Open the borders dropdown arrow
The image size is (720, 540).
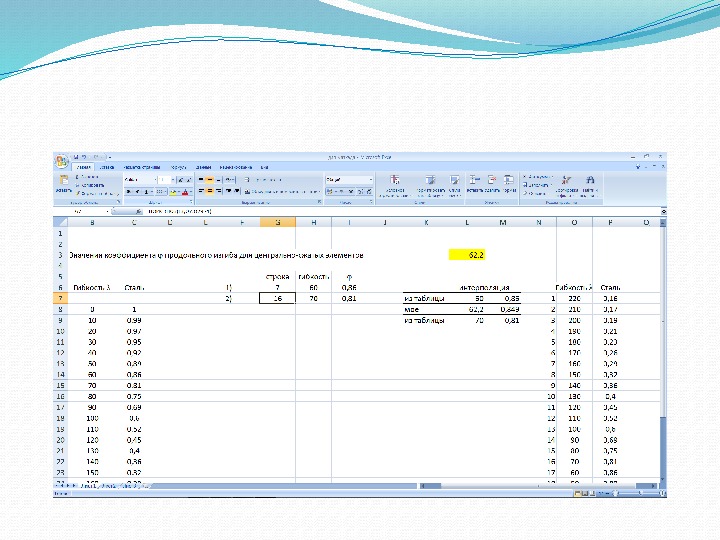coord(166,191)
